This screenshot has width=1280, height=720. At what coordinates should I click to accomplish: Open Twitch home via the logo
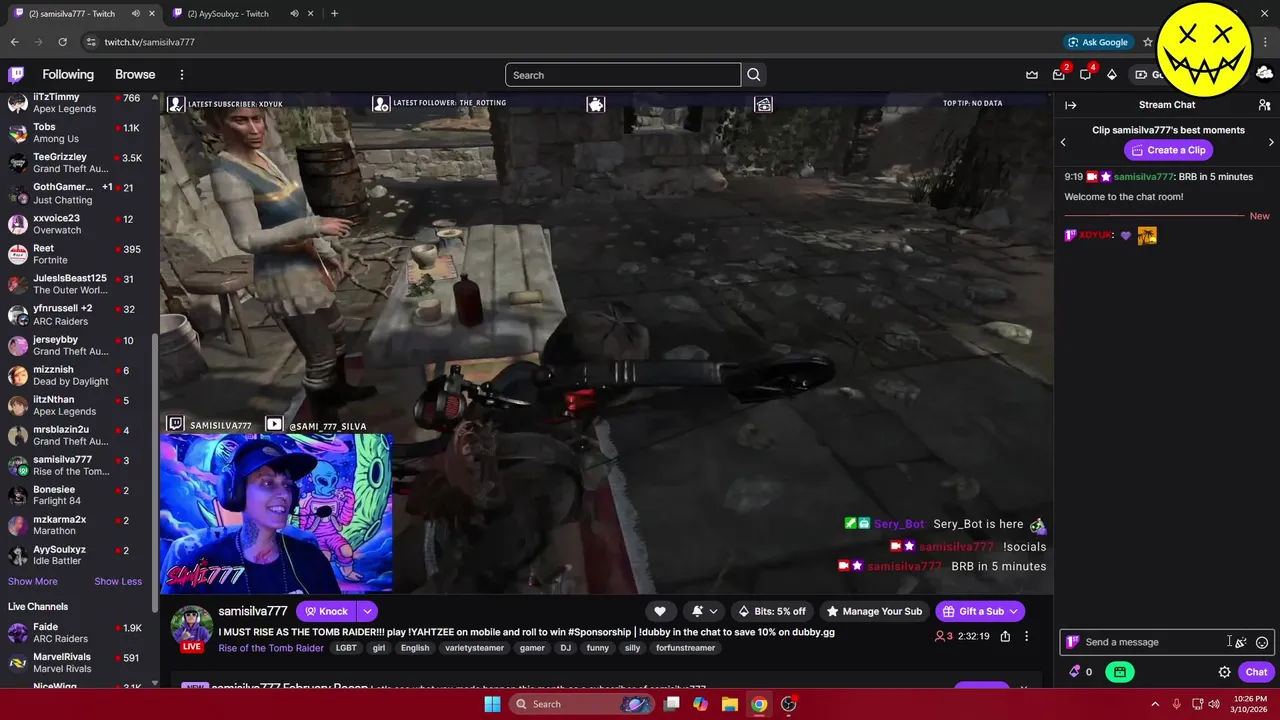16,75
